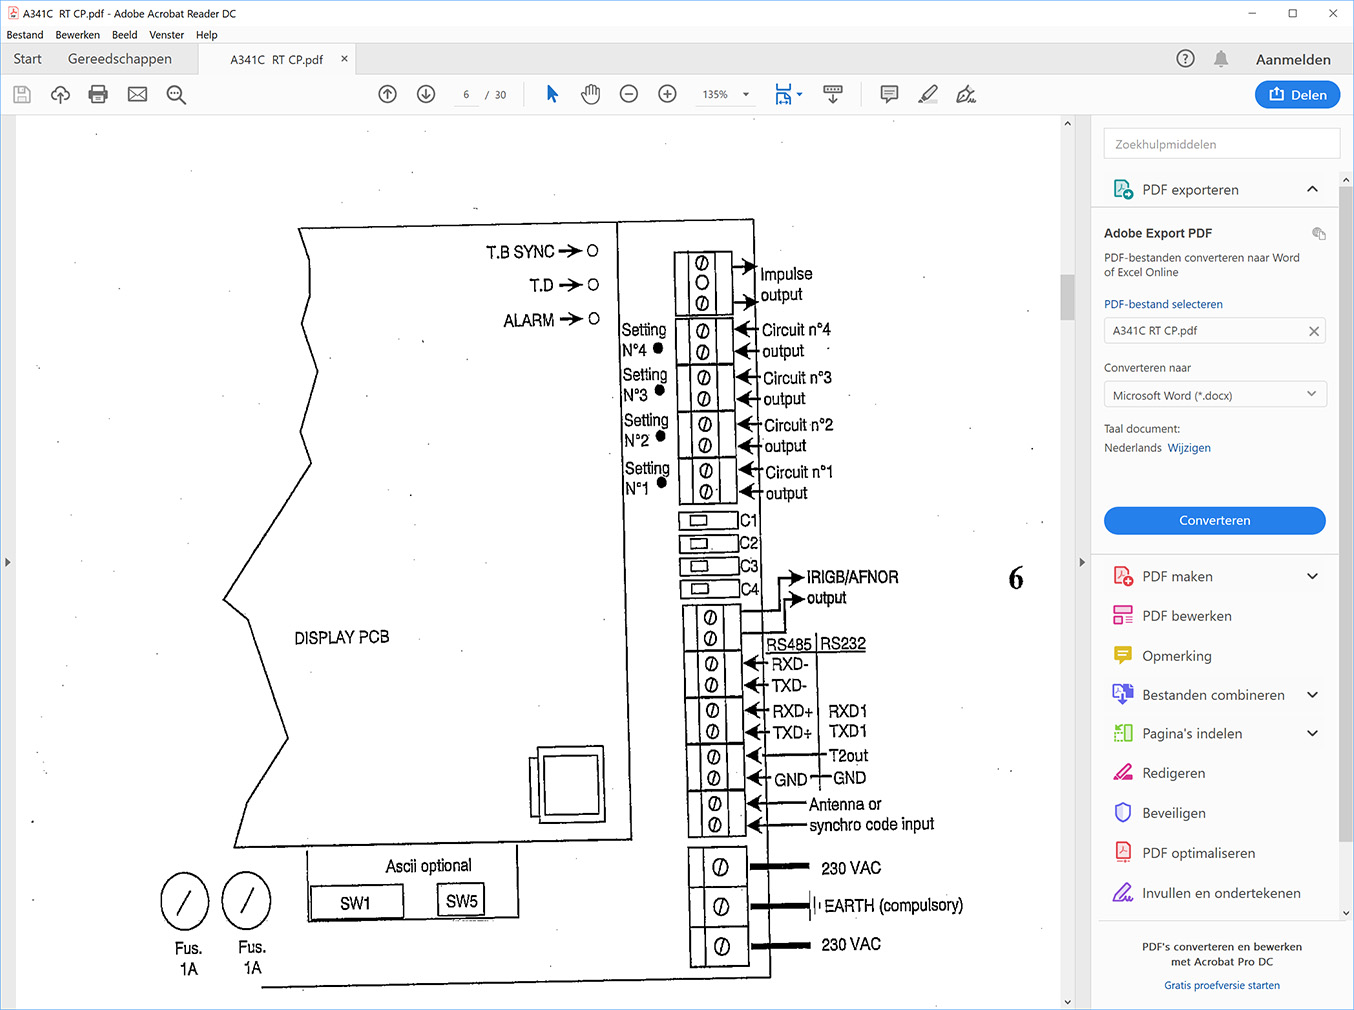The width and height of the screenshot is (1354, 1010).
Task: Add a comment note icon
Action: 889,94
